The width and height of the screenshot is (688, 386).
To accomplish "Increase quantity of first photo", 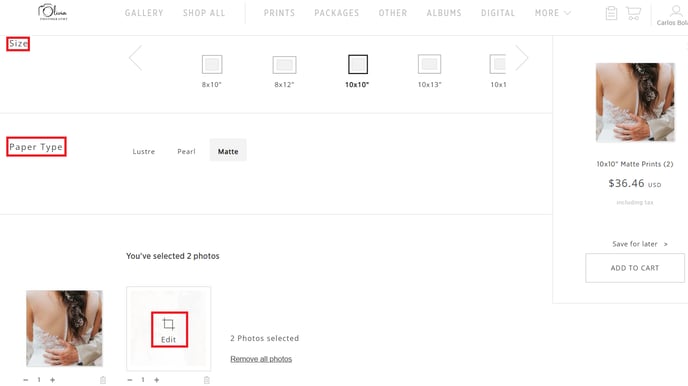I will (x=53, y=380).
